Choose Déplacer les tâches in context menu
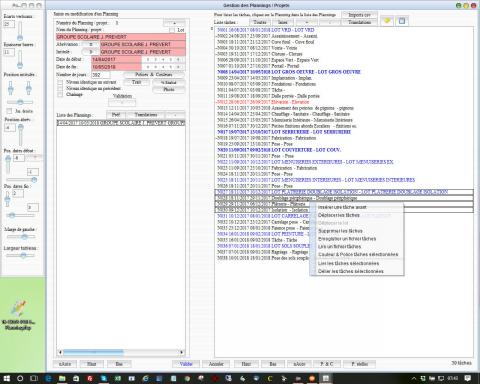This screenshot has height=384, width=480. coord(339,215)
